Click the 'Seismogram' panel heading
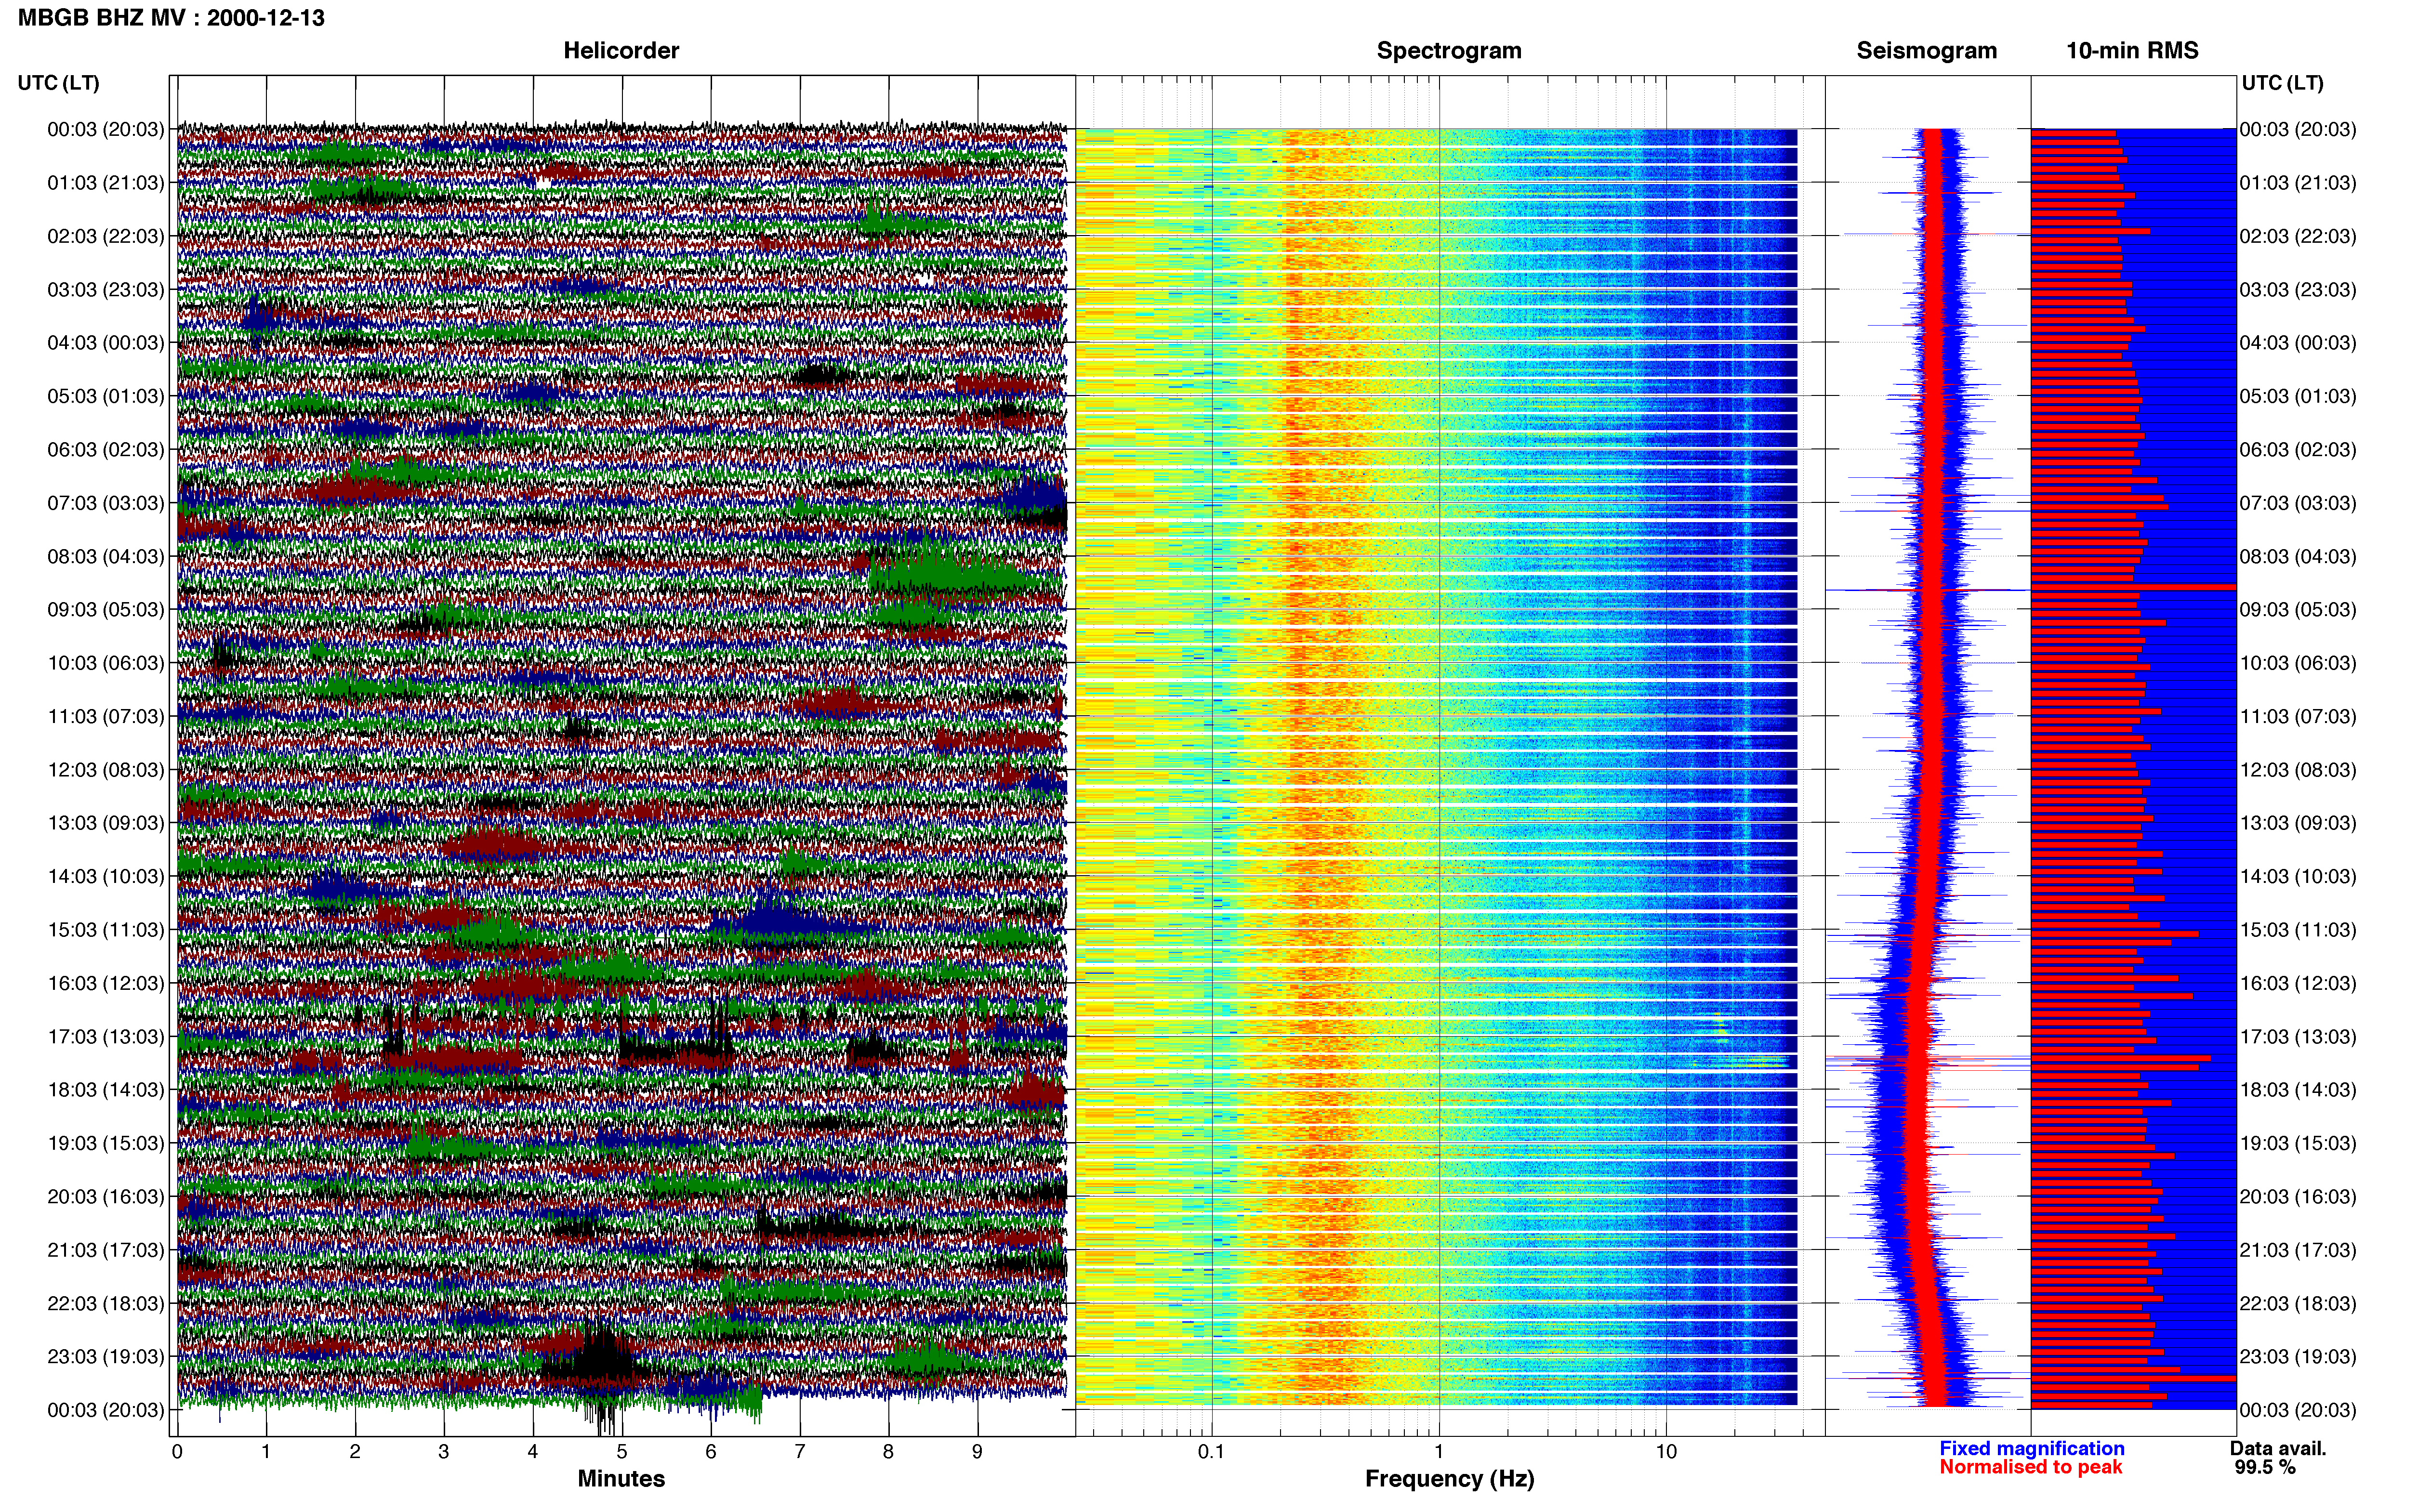Viewport: 2418px width, 1512px height. pos(1926,51)
